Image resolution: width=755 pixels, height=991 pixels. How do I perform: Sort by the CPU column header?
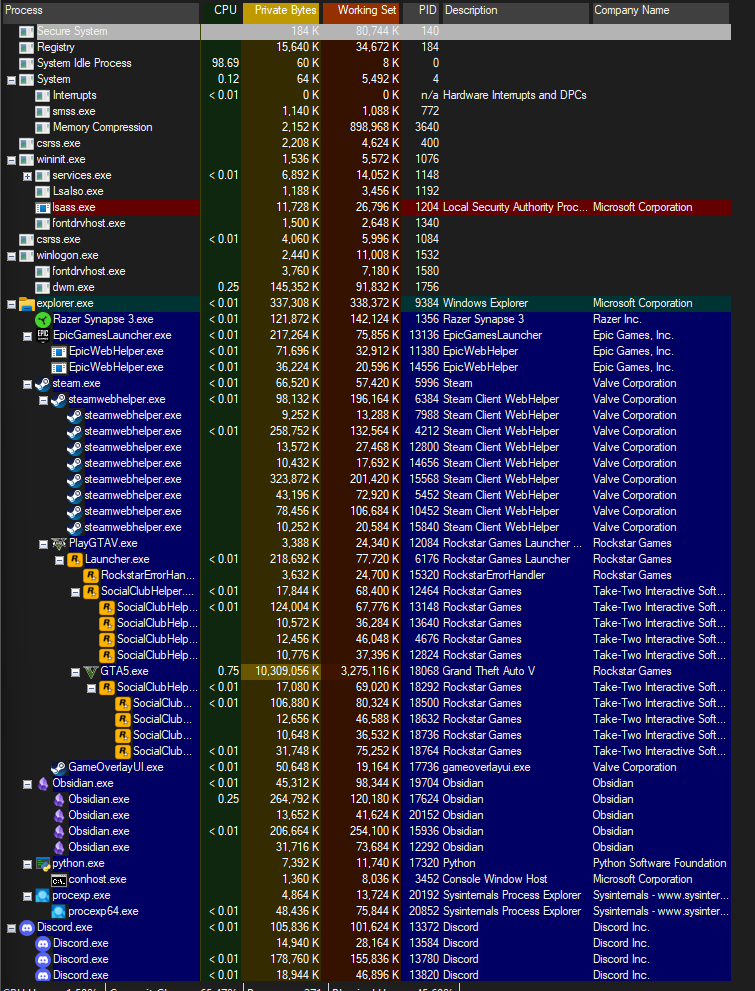[x=221, y=11]
